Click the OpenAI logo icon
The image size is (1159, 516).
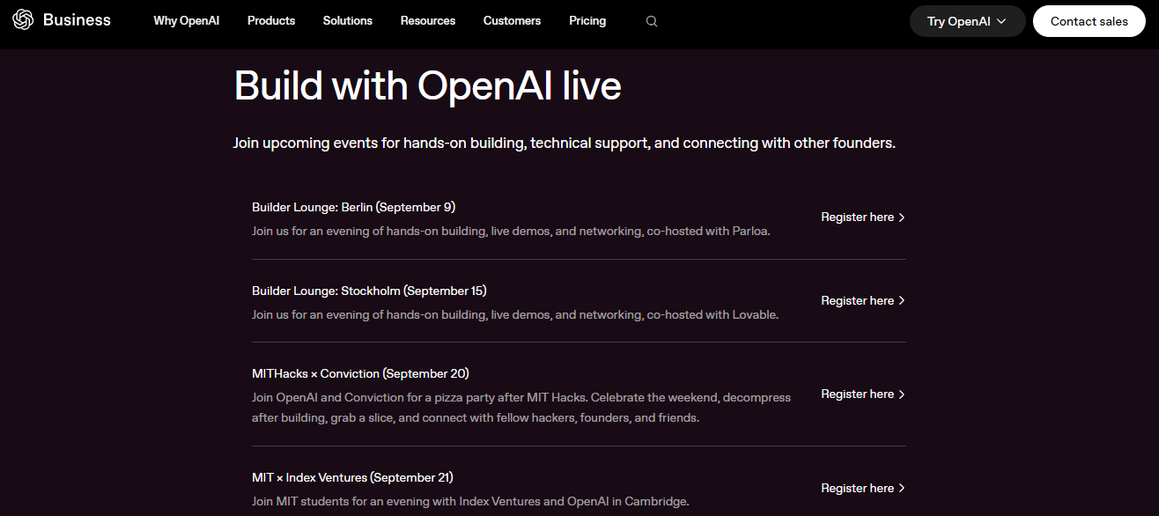coord(23,21)
